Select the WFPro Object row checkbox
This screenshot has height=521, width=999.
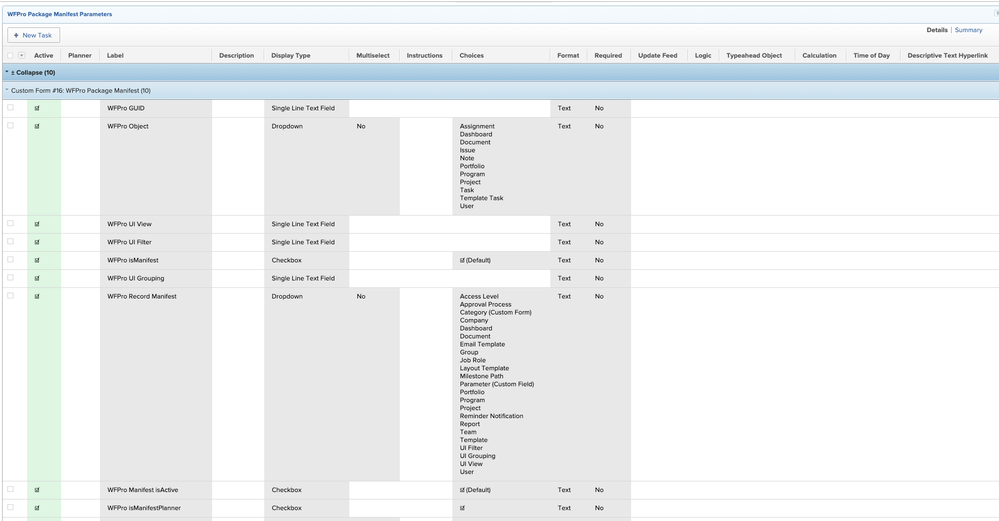click(10, 125)
